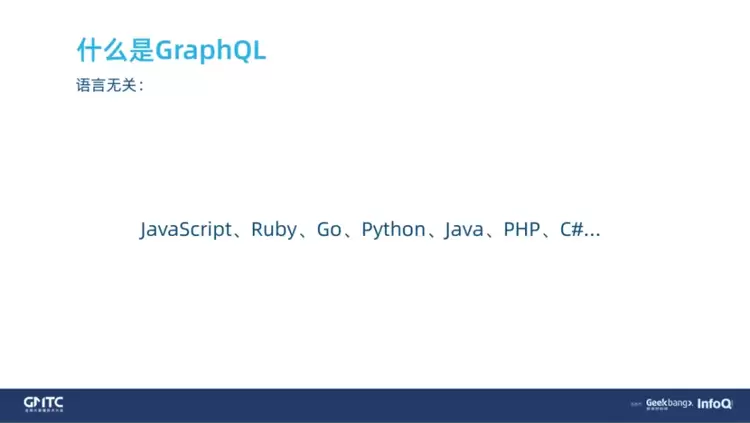750x423 pixels.
Task: Click the word Python in the list
Action: [x=393, y=230]
